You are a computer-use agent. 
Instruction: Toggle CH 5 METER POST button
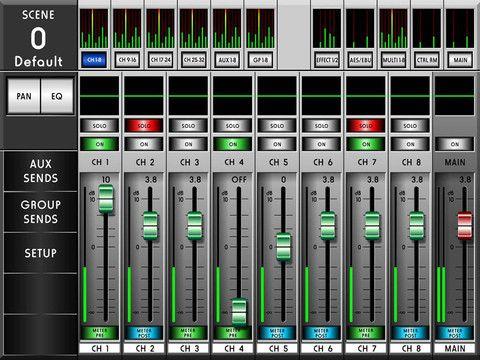[277, 333]
